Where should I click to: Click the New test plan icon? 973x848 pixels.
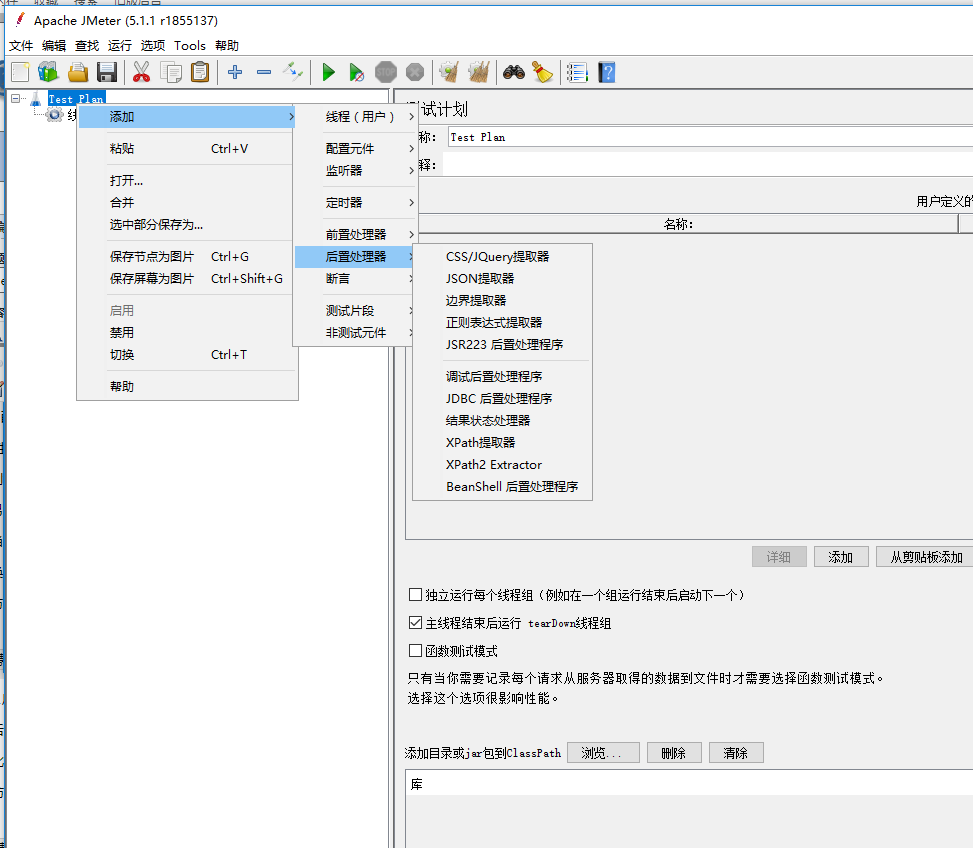tap(20, 73)
